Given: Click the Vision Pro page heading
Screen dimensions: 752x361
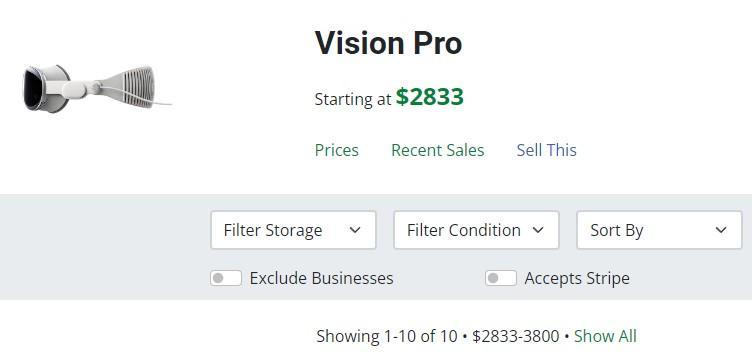Looking at the screenshot, I should coord(388,43).
